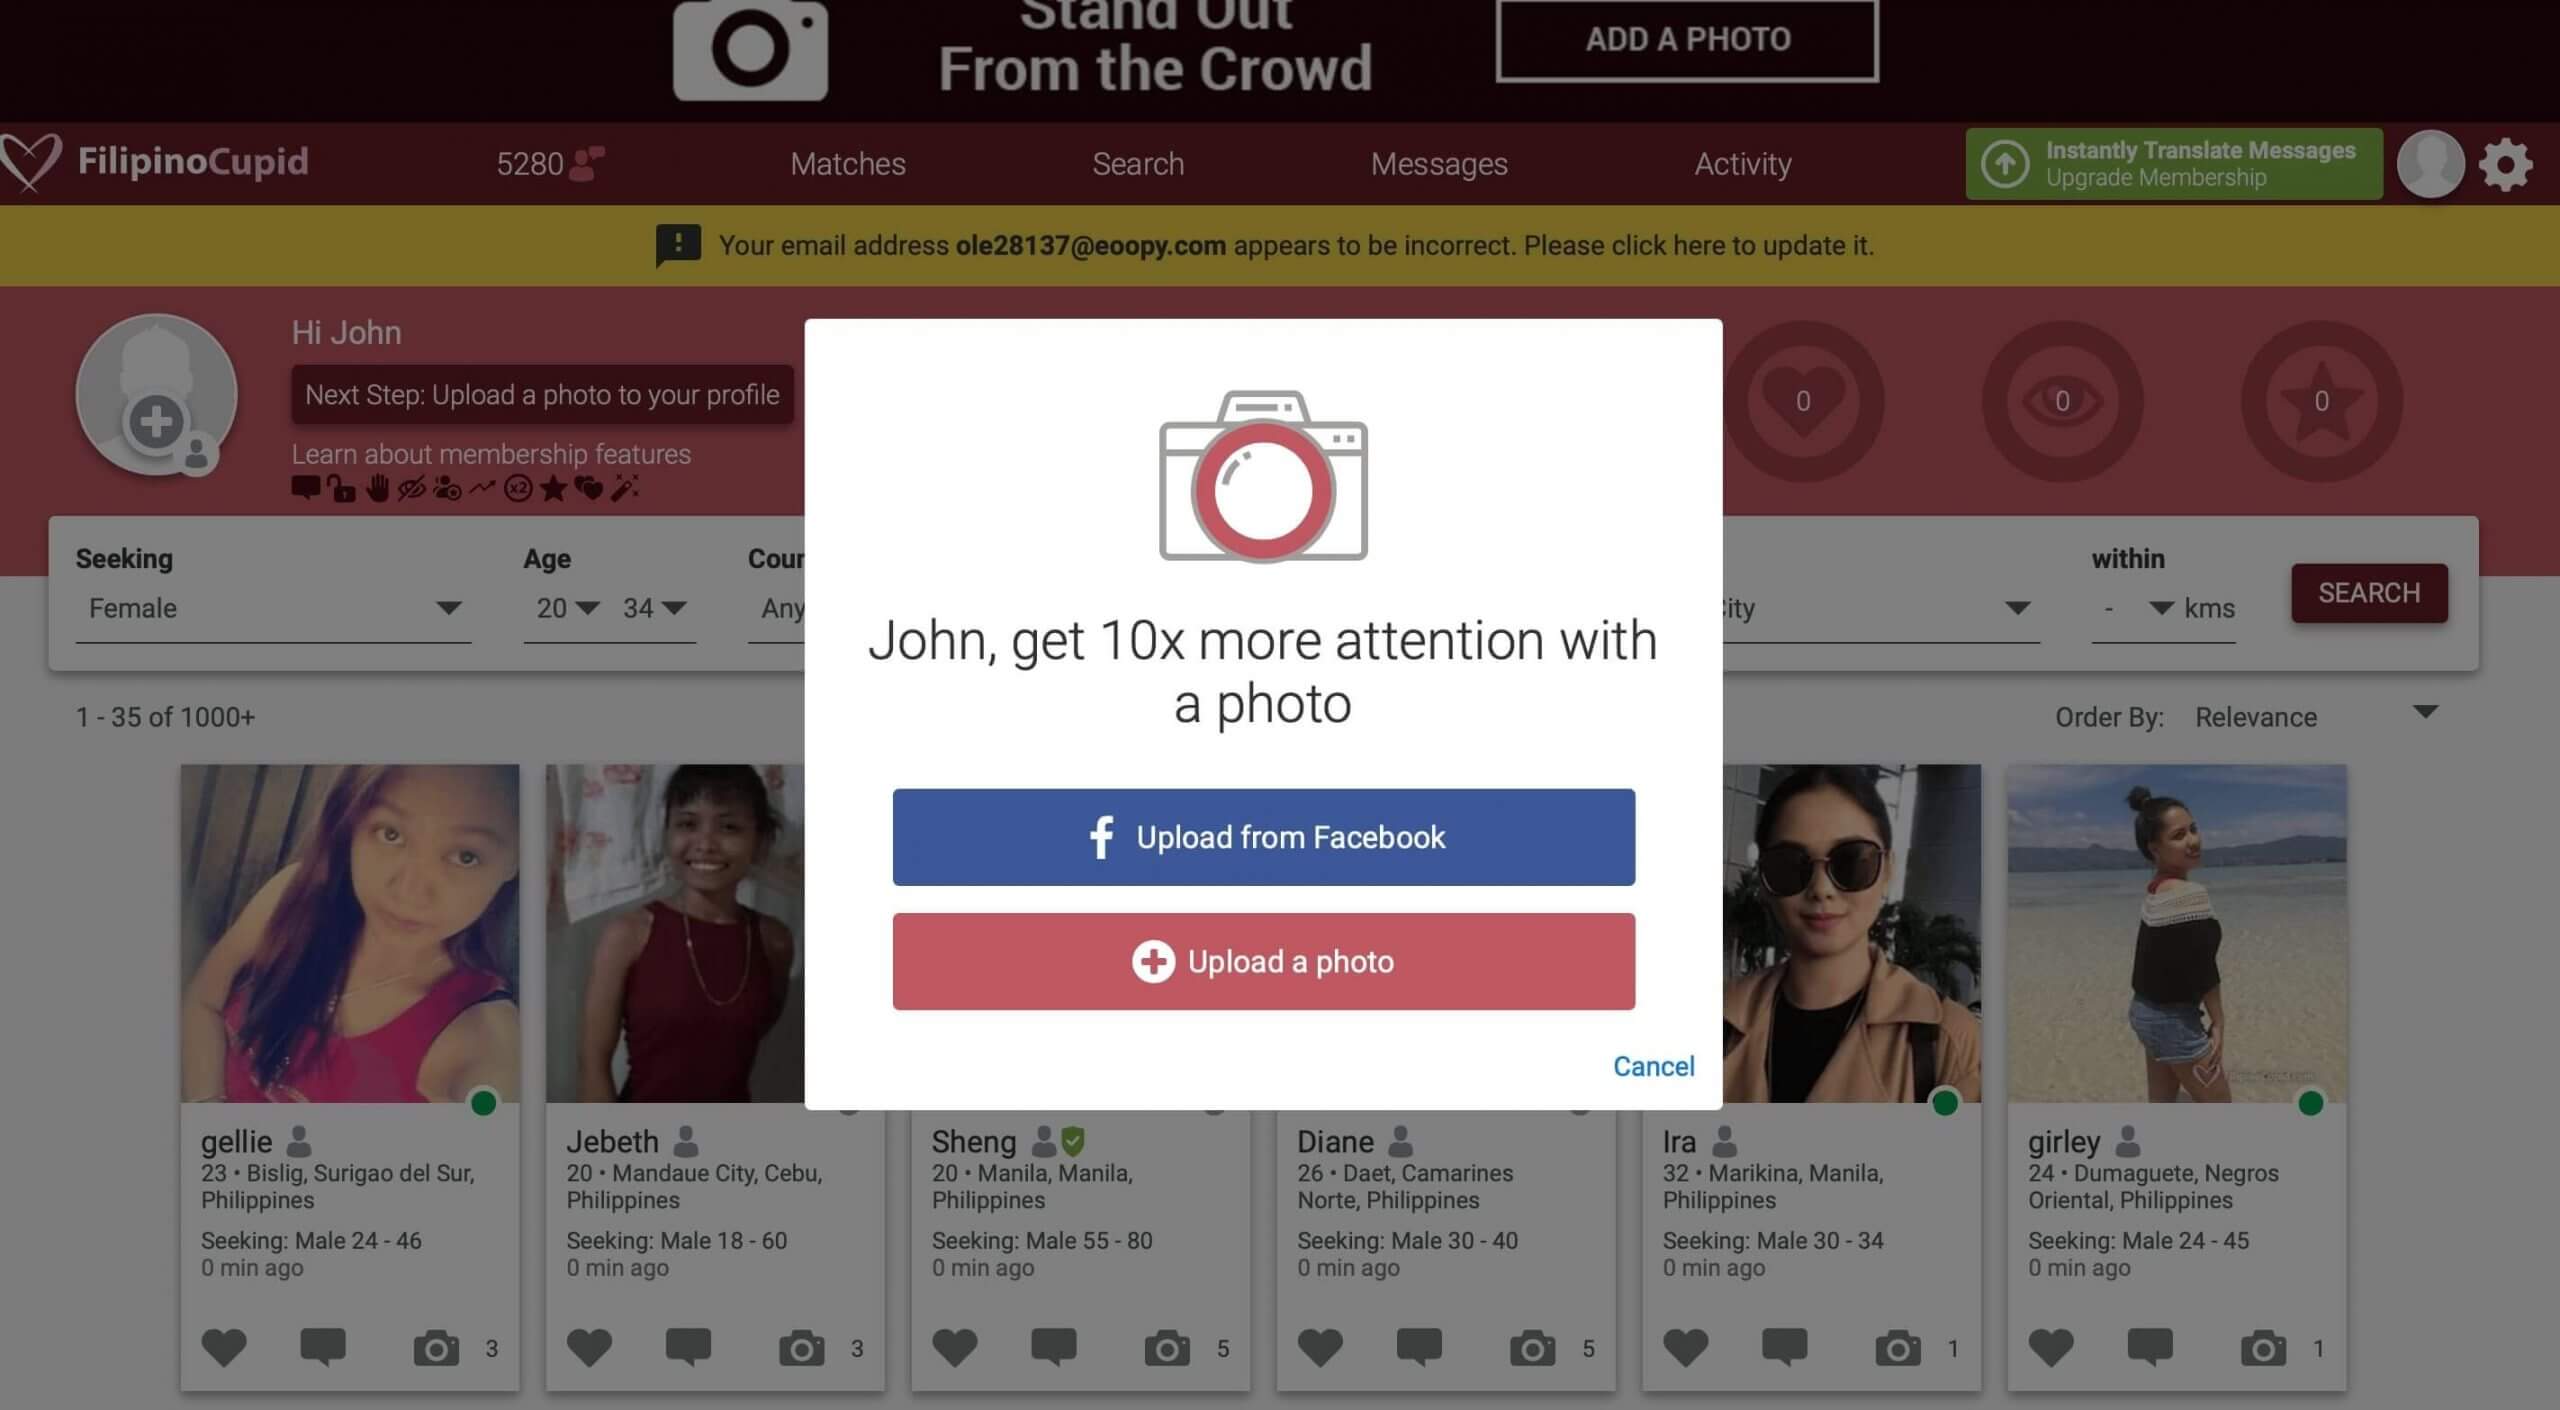Open the Matches tab
The image size is (2560, 1410).
pos(847,163)
